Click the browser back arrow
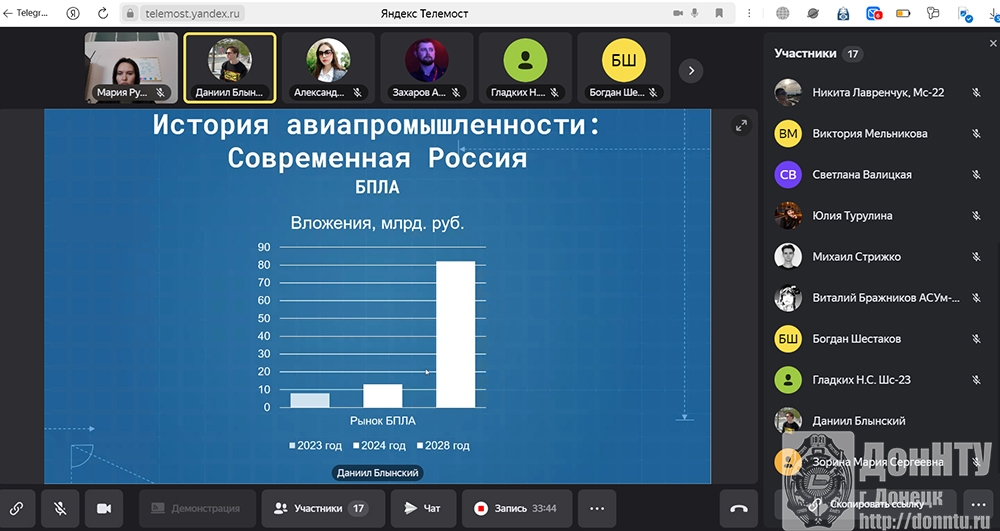This screenshot has width=1000, height=531. coord(8,13)
